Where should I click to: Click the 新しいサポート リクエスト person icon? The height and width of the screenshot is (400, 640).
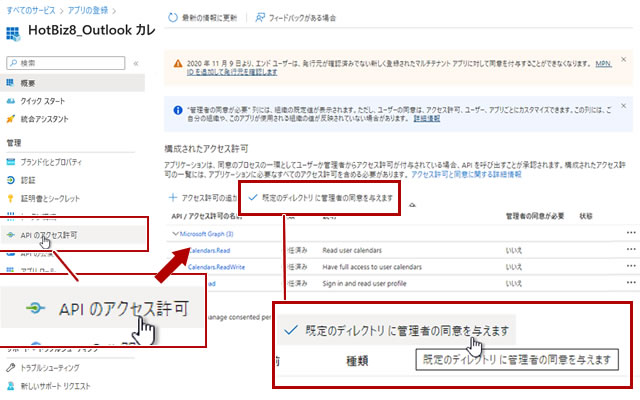11,386
